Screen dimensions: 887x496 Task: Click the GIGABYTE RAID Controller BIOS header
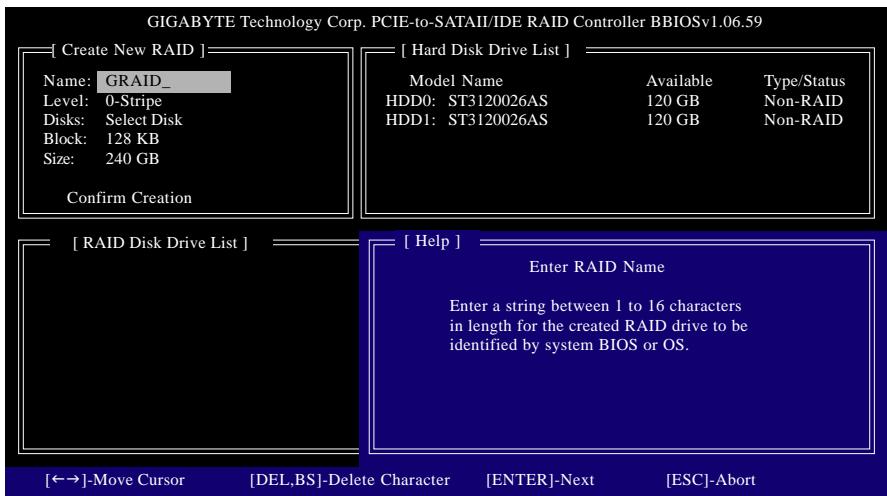[x=454, y=22]
